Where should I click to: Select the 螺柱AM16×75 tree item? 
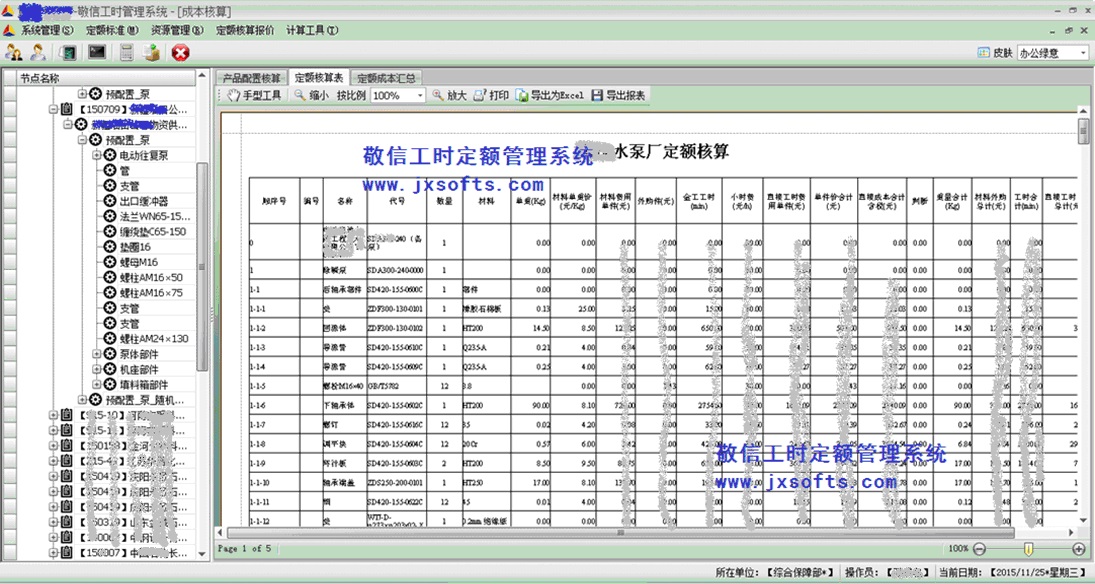point(151,293)
